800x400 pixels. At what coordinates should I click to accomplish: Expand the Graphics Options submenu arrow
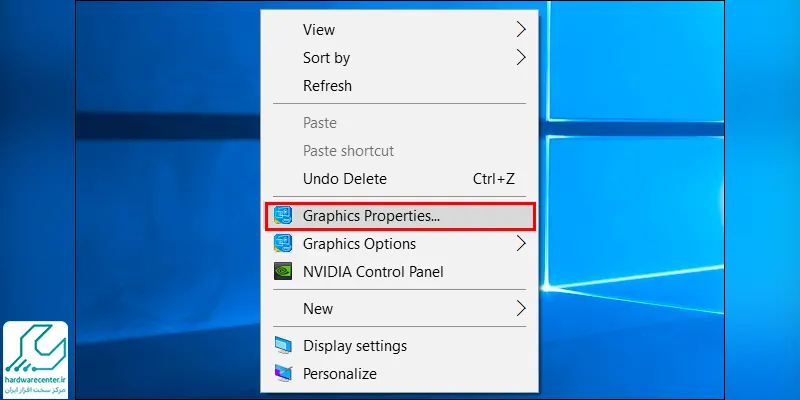click(520, 244)
